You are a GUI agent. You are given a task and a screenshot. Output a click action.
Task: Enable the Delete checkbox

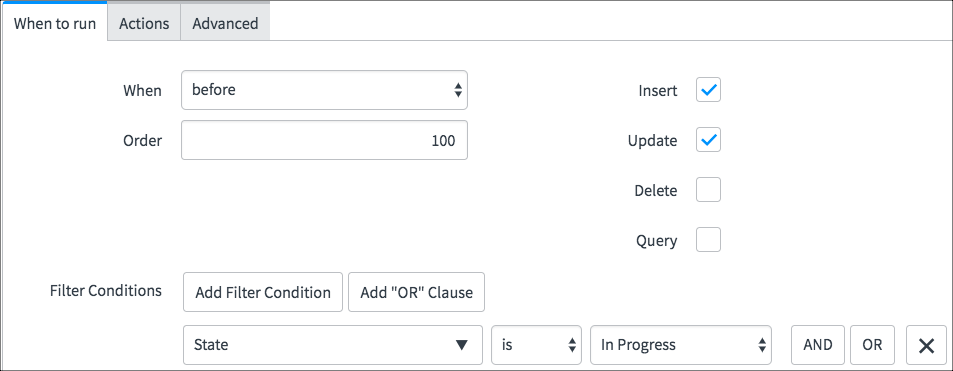(708, 190)
